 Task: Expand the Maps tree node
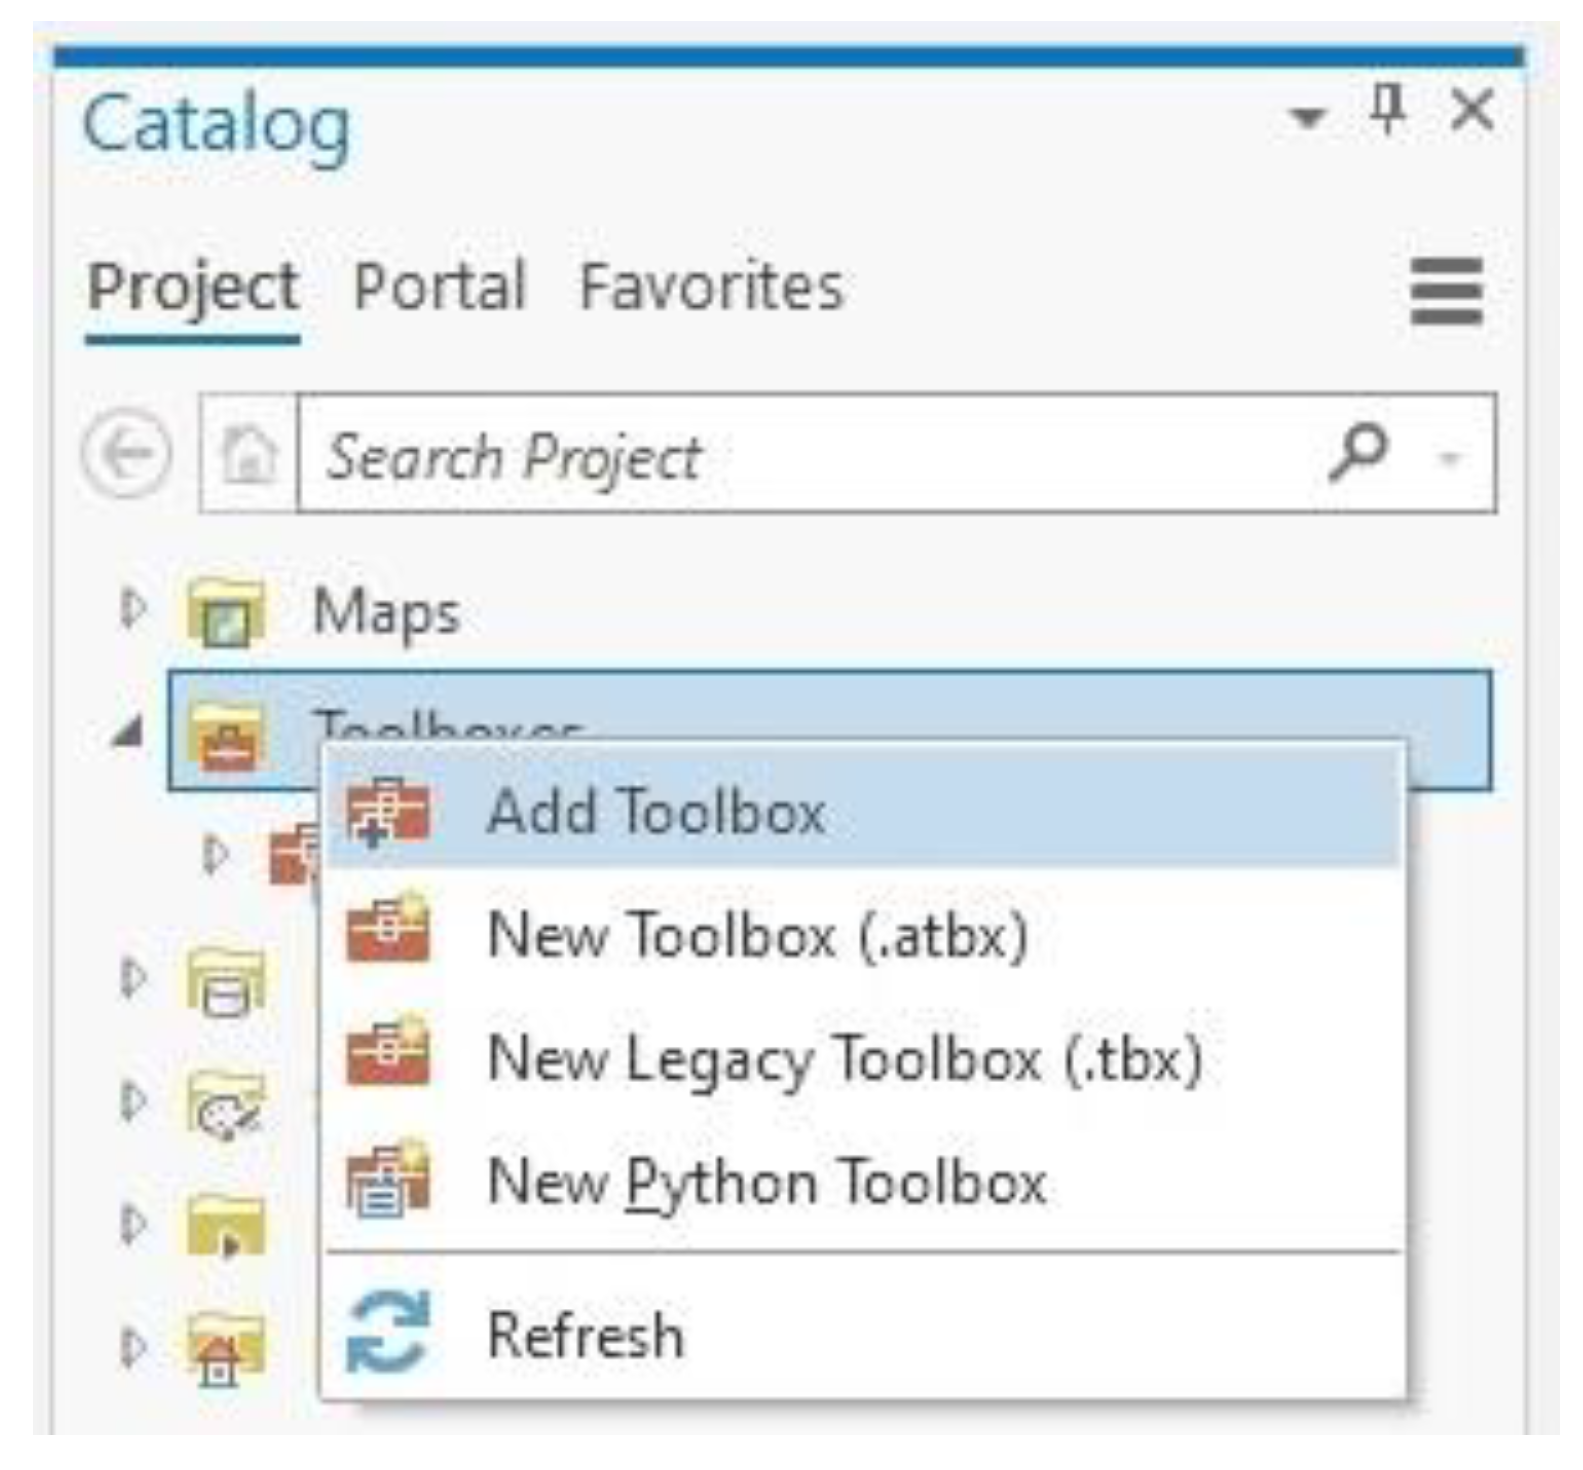pos(132,609)
